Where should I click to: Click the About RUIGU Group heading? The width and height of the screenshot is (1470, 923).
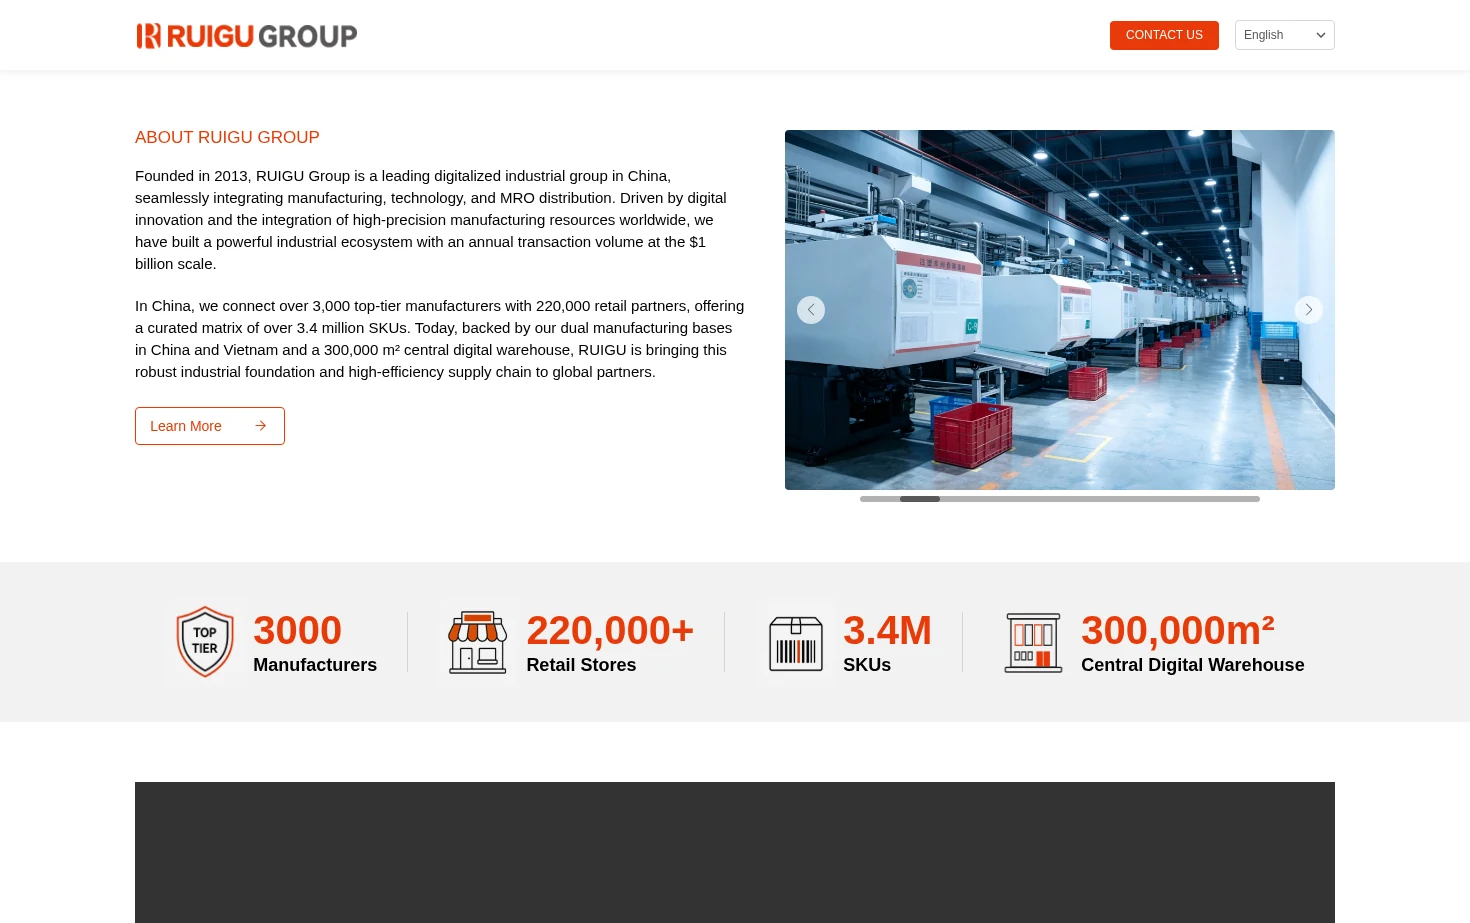point(227,137)
